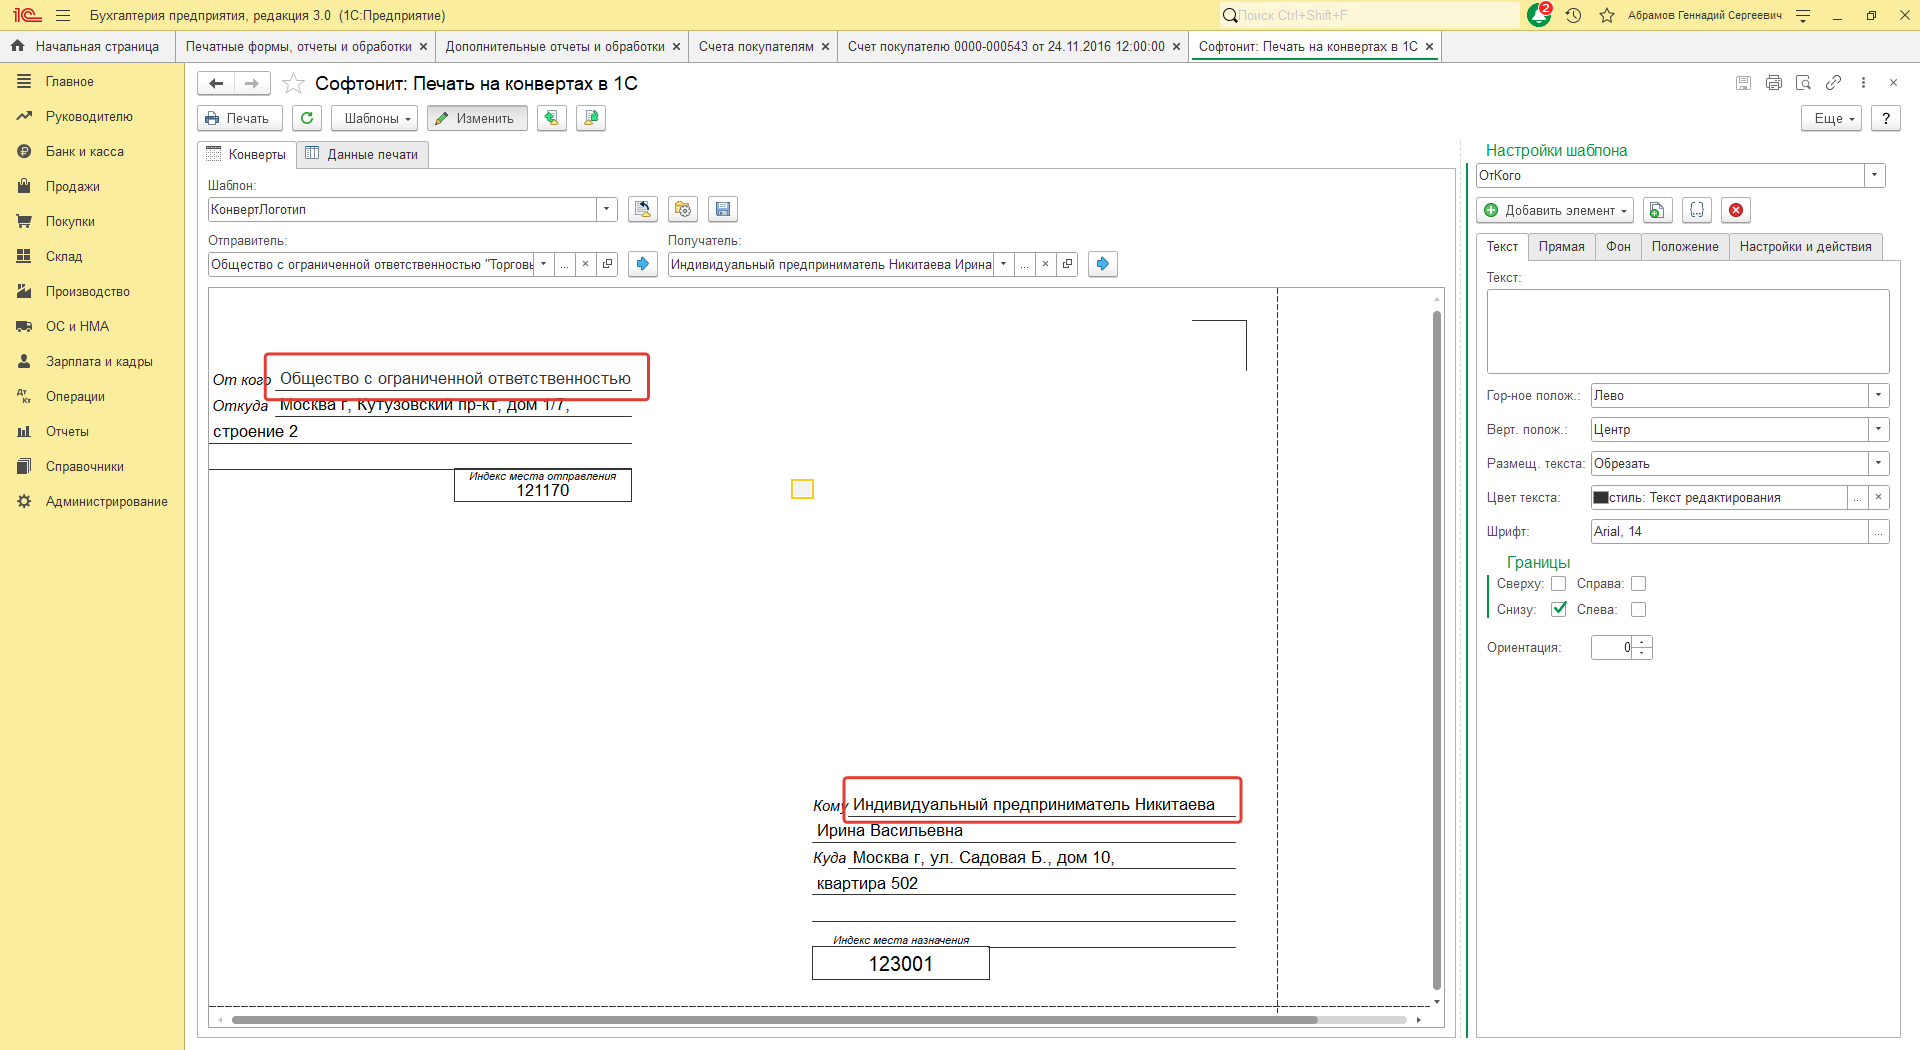Click the red delete element icon
Image resolution: width=1920 pixels, height=1050 pixels.
[x=1736, y=210]
